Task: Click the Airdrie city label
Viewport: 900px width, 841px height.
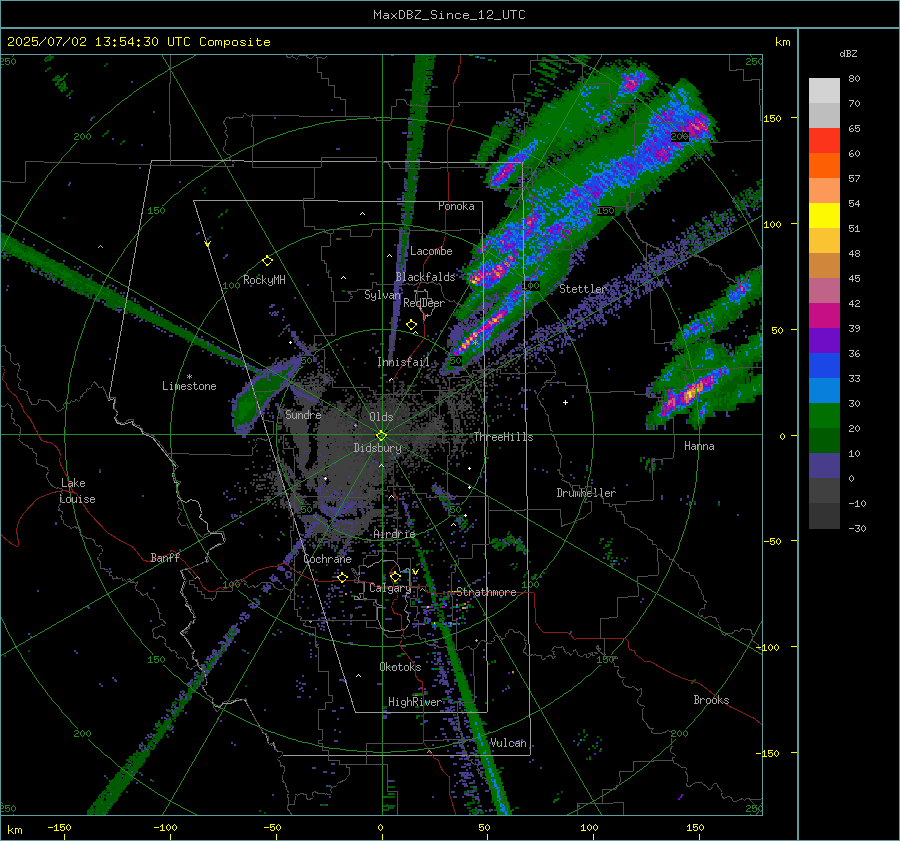Action: tap(394, 534)
